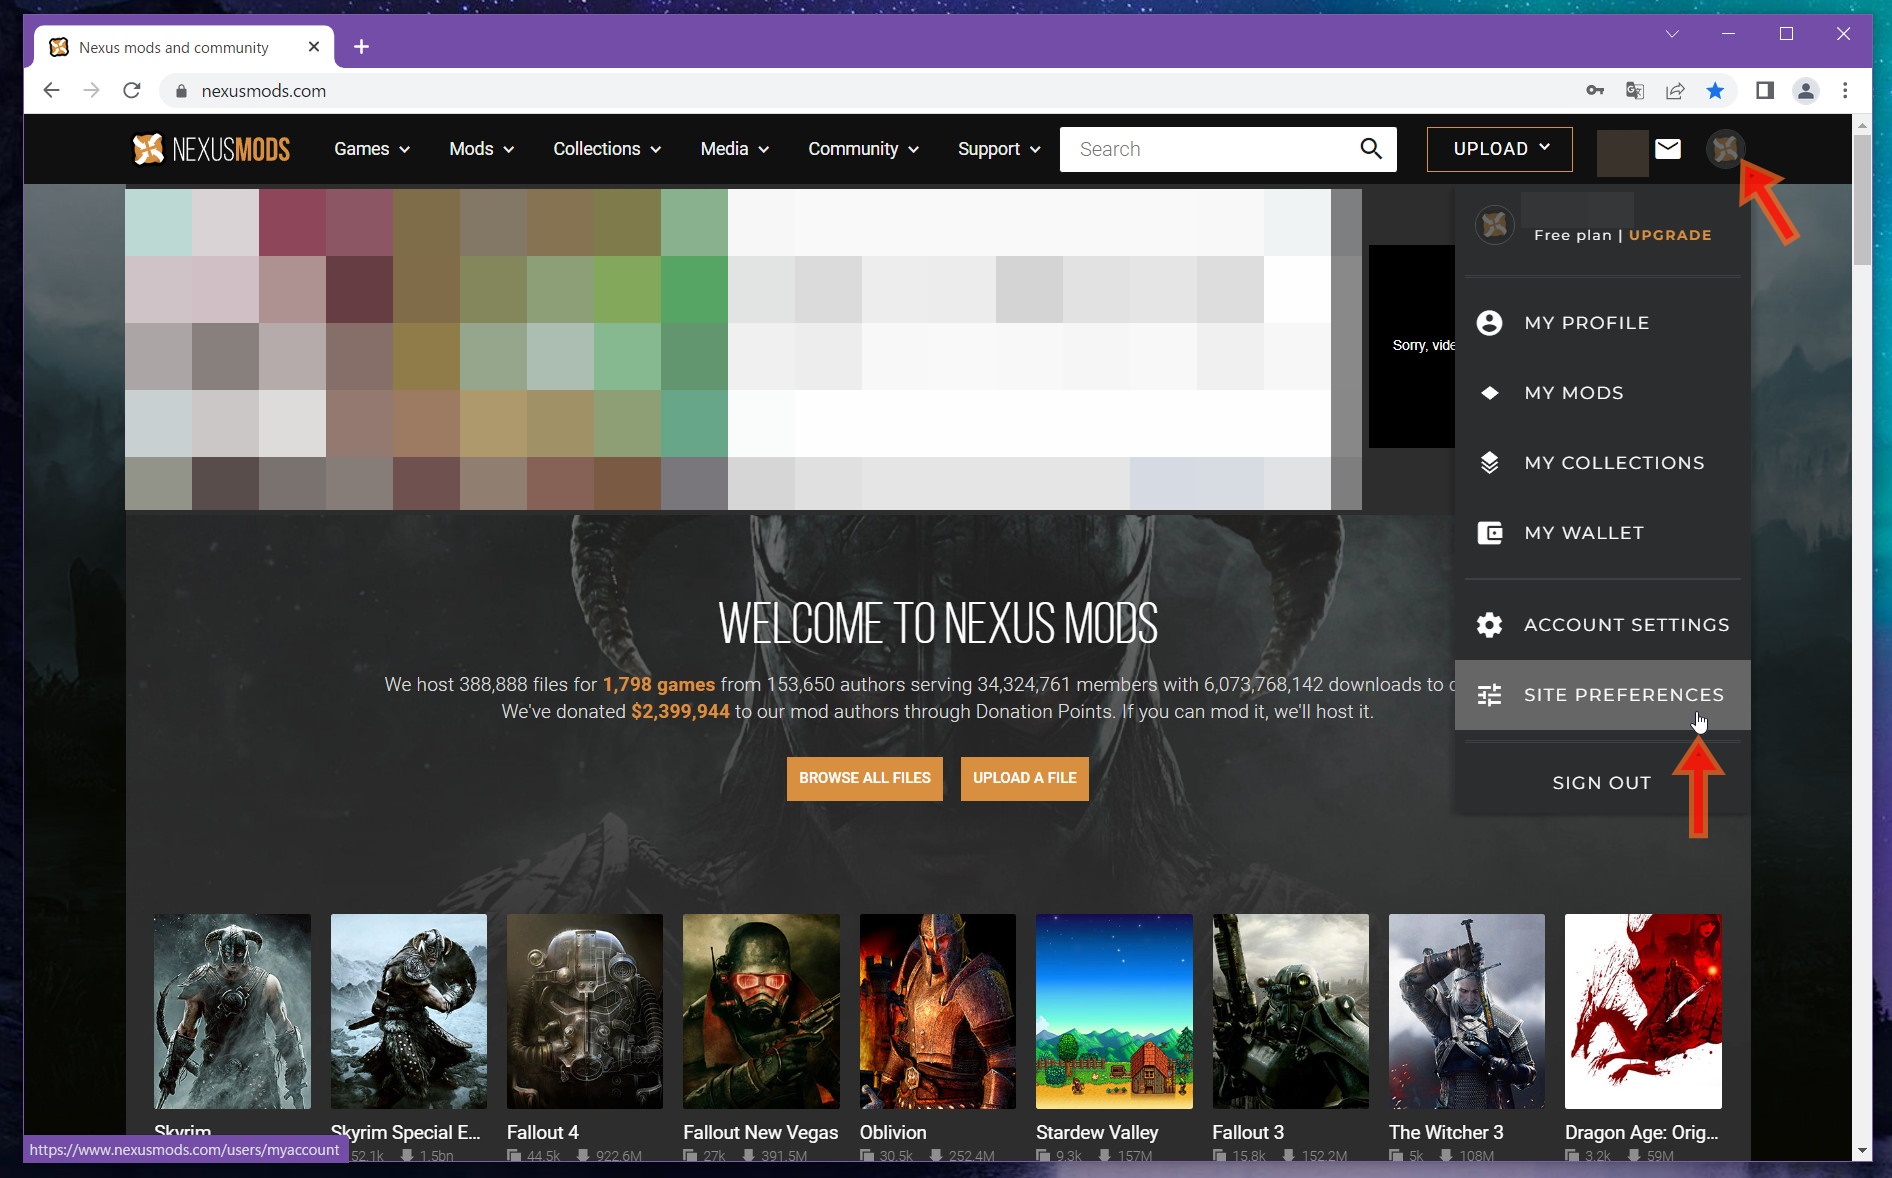Image resolution: width=1892 pixels, height=1178 pixels.
Task: Expand the Games dropdown menu
Action: (371, 149)
